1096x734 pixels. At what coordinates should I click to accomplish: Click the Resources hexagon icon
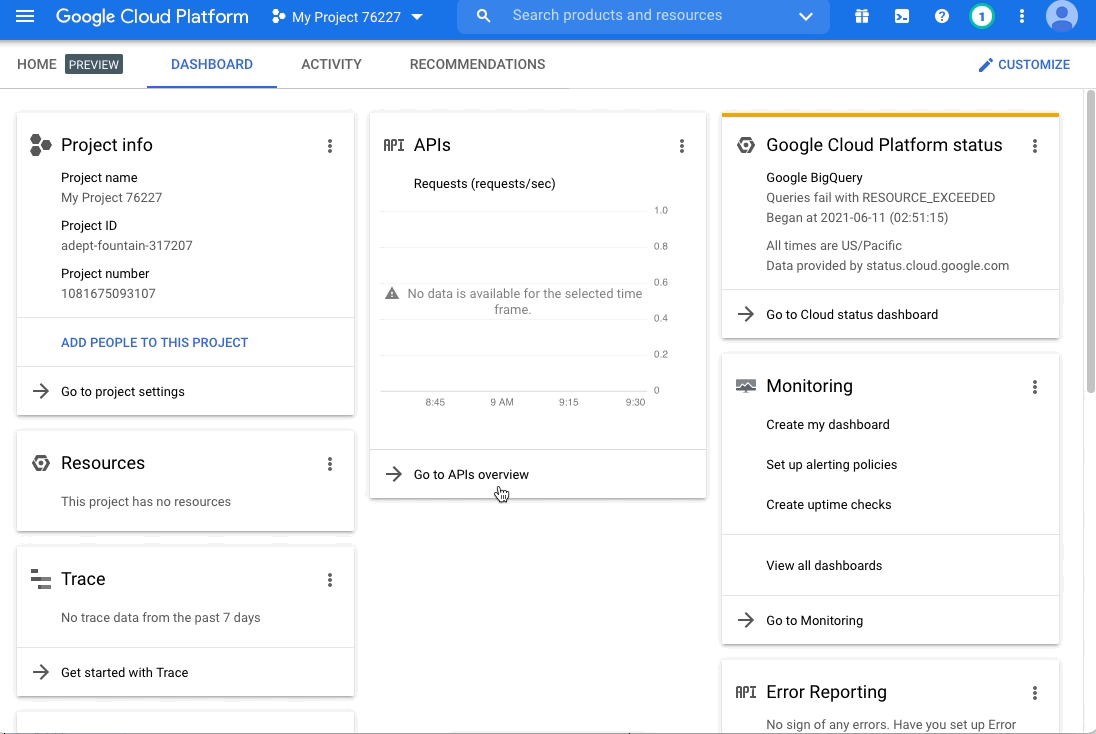point(41,463)
